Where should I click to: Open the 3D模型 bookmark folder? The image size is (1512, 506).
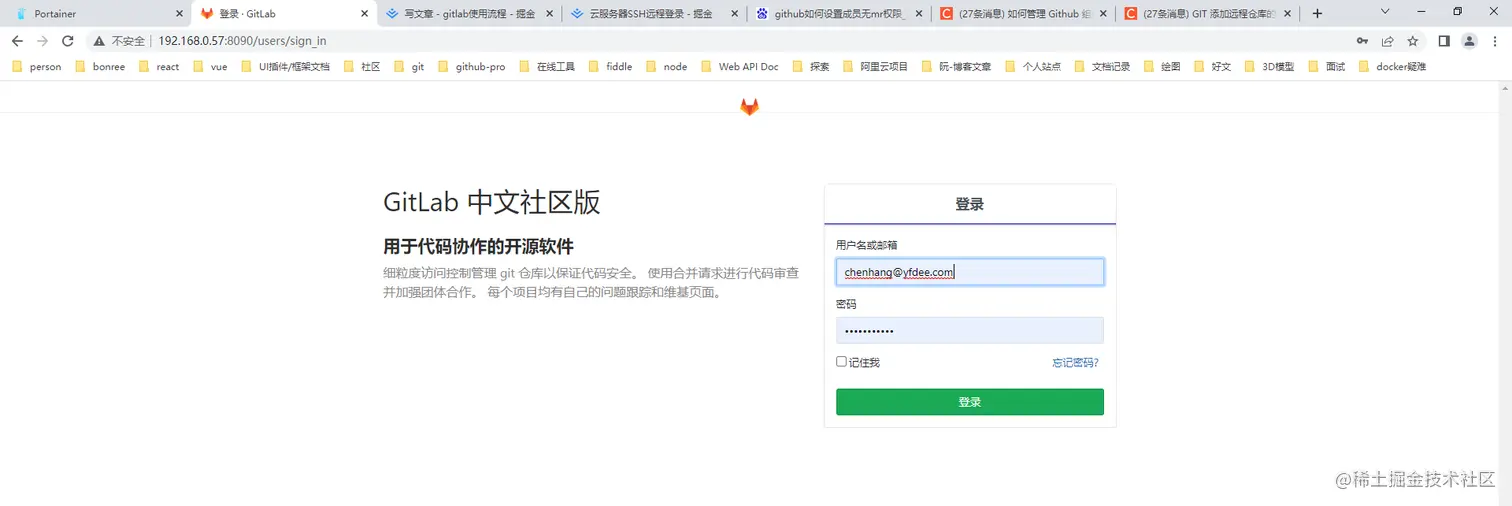1268,67
